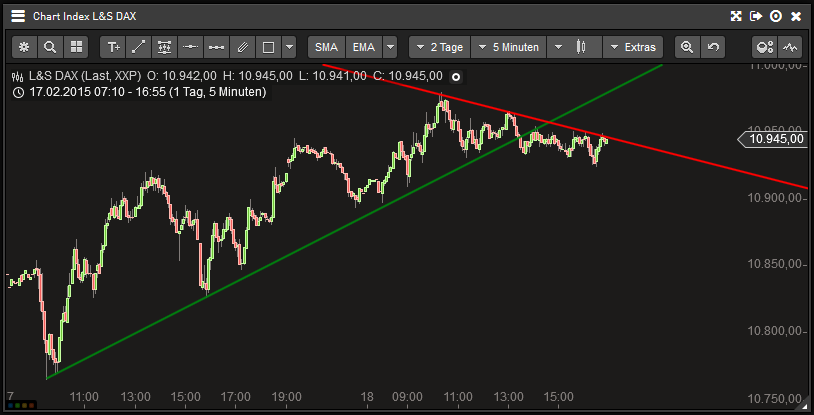Select the horizontal line tool
Viewport: 814px width, 415px height.
[191, 47]
